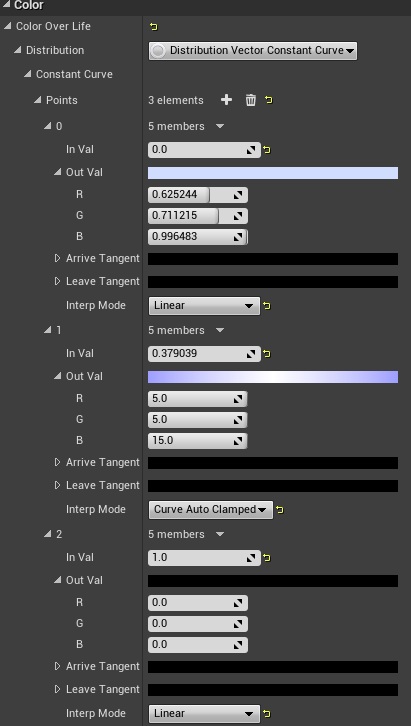Reset point 0 Linear interp mode
This screenshot has width=411, height=726.
tap(267, 306)
